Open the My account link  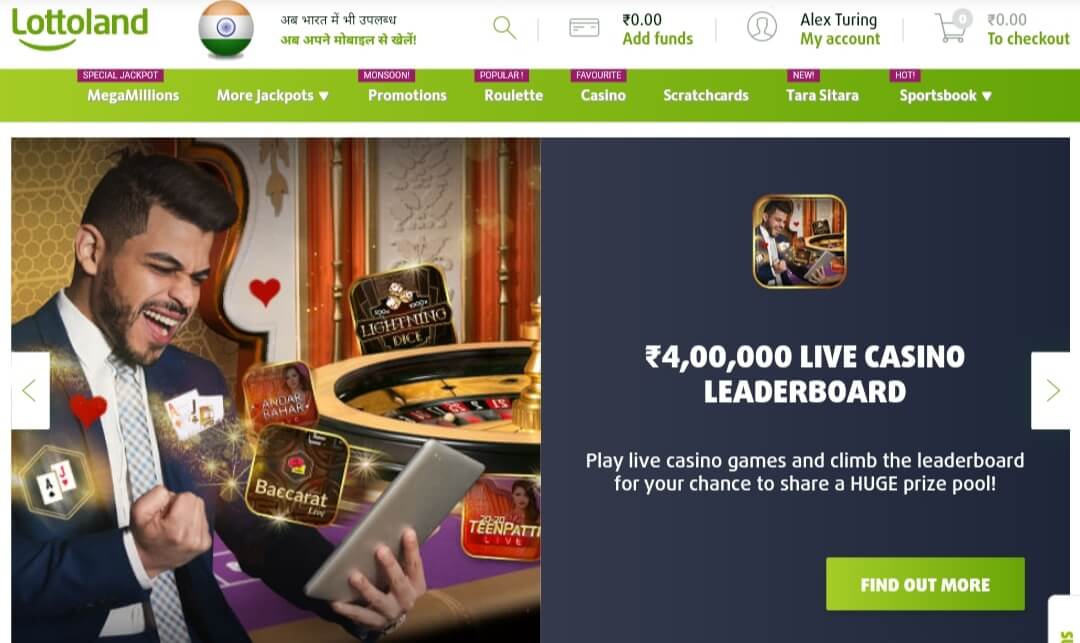(840, 39)
